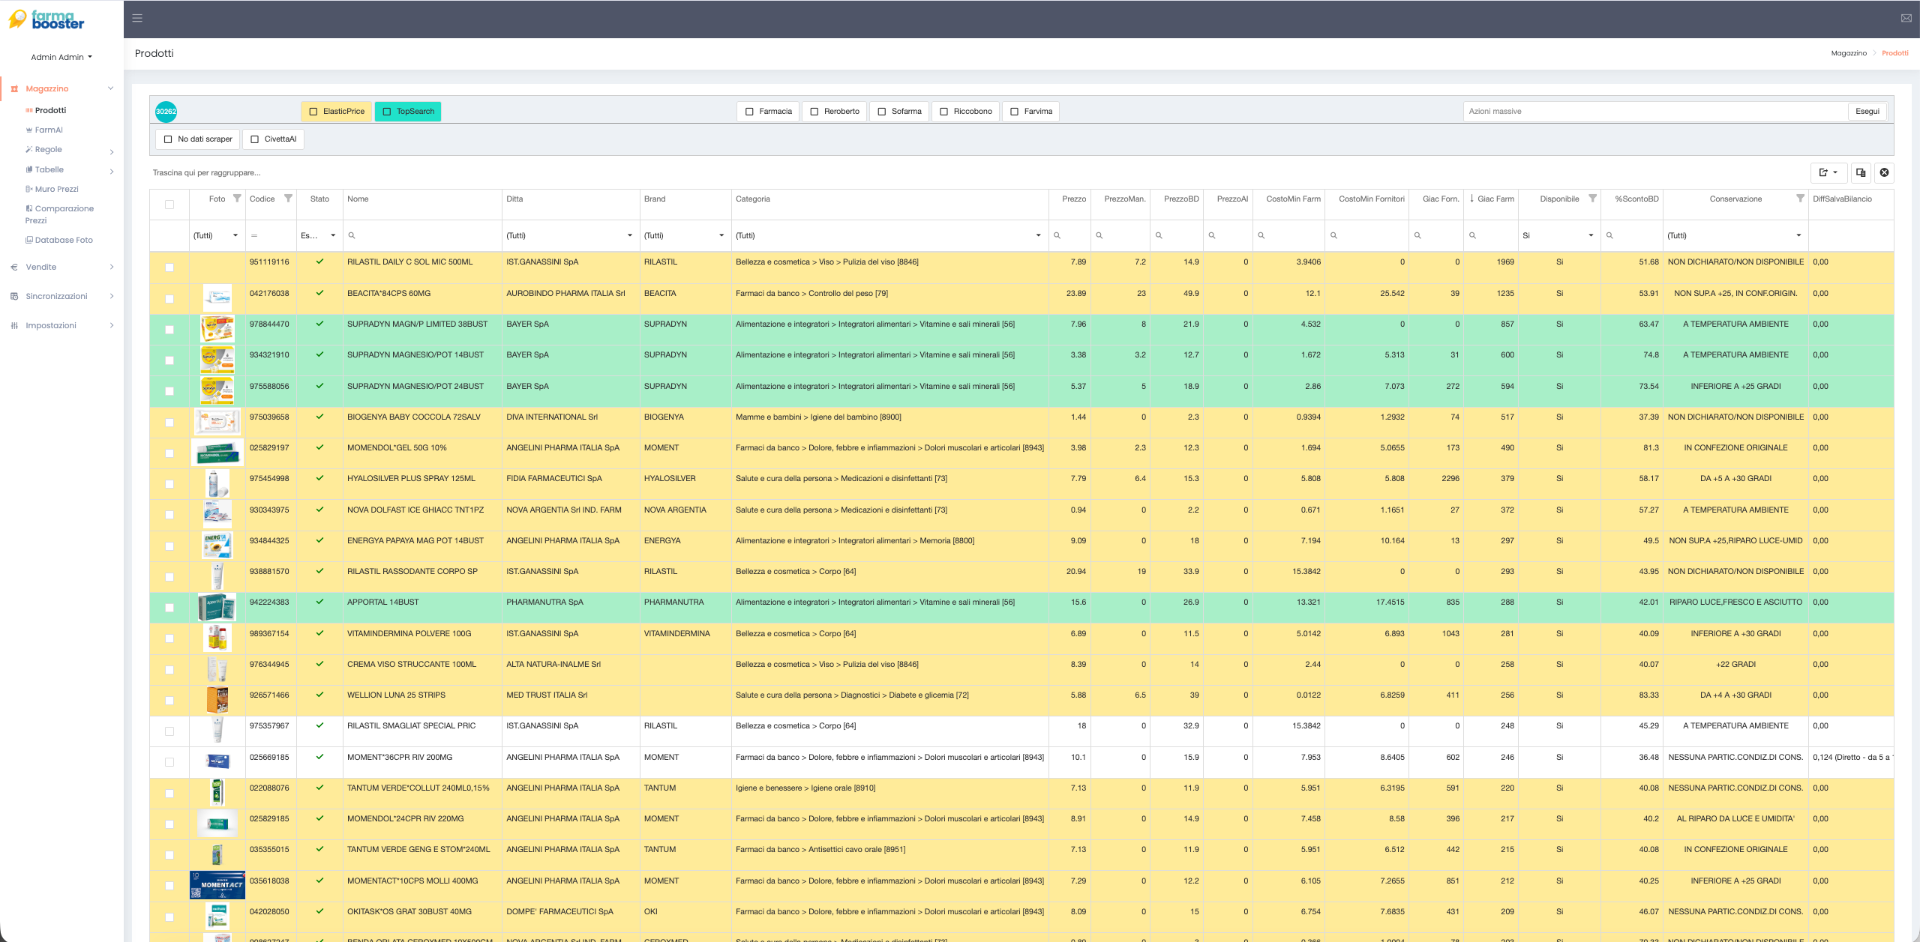This screenshot has height=942, width=1920.
Task: Check the Riccobono filter box
Action: click(944, 112)
